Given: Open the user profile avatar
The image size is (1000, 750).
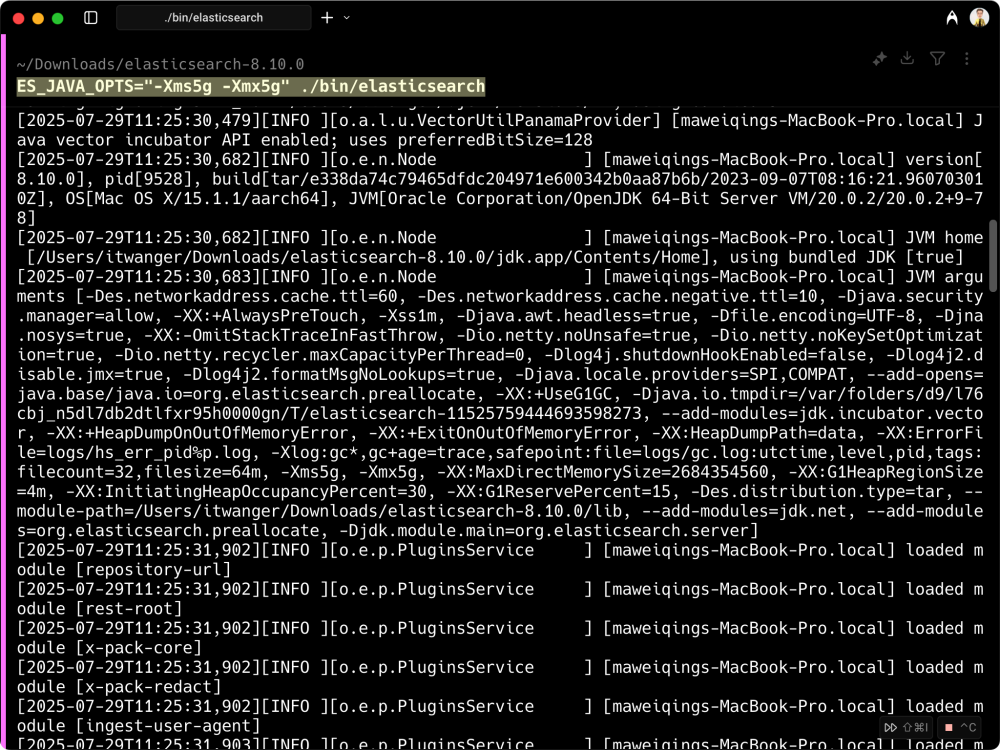Looking at the screenshot, I should [x=979, y=18].
